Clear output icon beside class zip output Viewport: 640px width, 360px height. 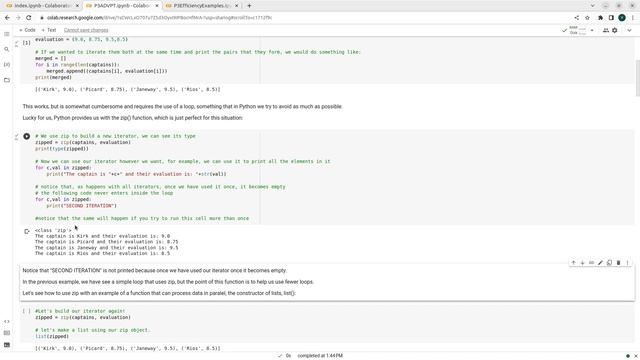(27, 231)
